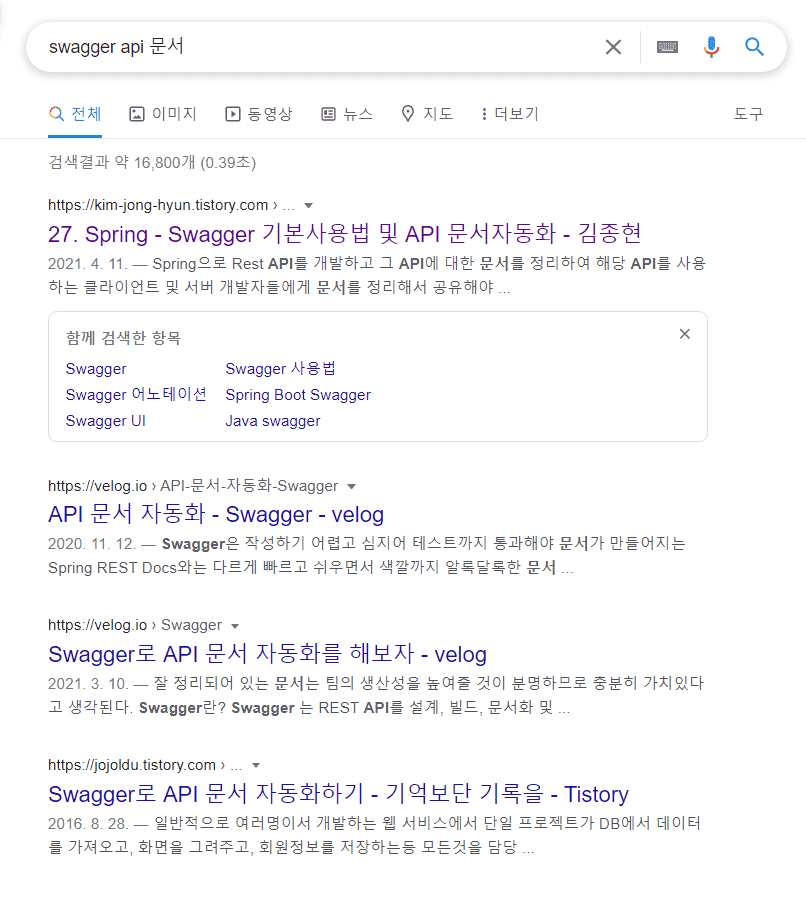The width and height of the screenshot is (806, 897).
Task: Open the 뉴스 tab
Action: pos(347,114)
